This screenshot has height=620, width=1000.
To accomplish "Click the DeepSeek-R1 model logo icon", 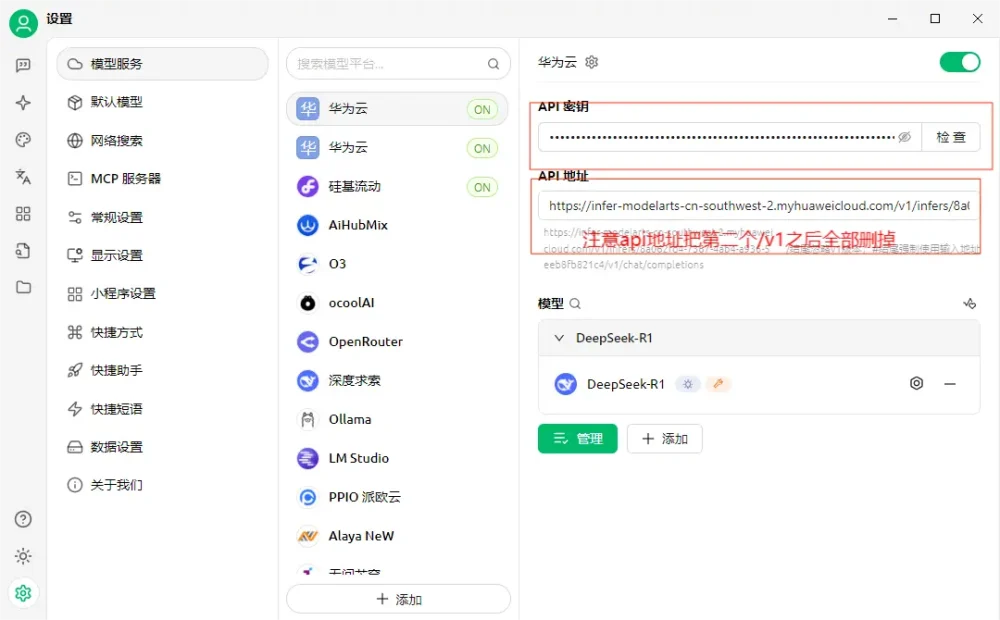I will tap(565, 384).
